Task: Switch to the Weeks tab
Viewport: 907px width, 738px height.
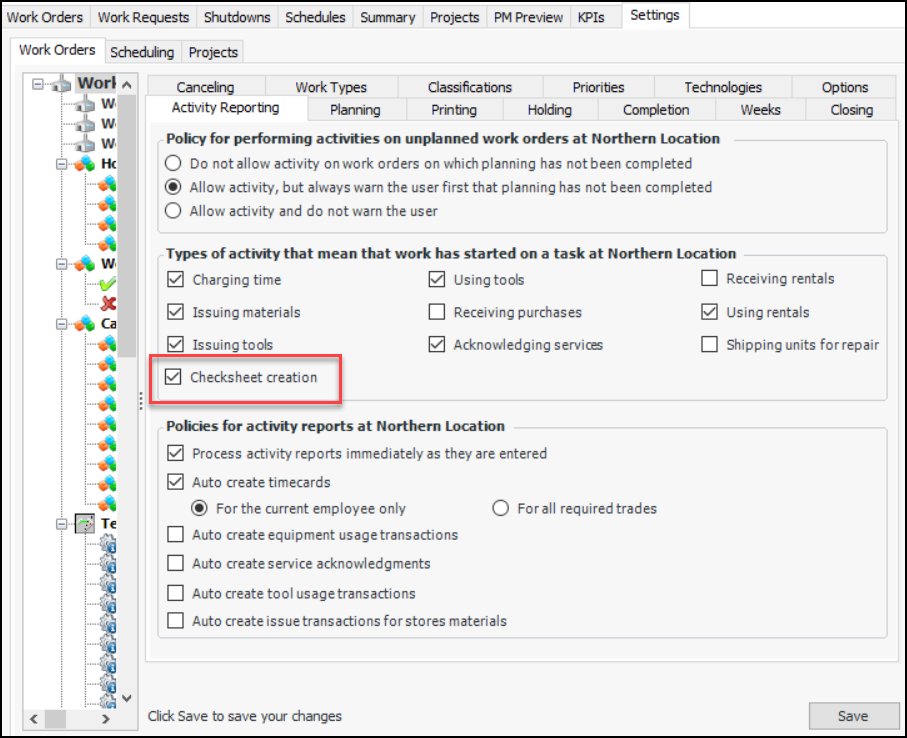Action: (x=760, y=109)
